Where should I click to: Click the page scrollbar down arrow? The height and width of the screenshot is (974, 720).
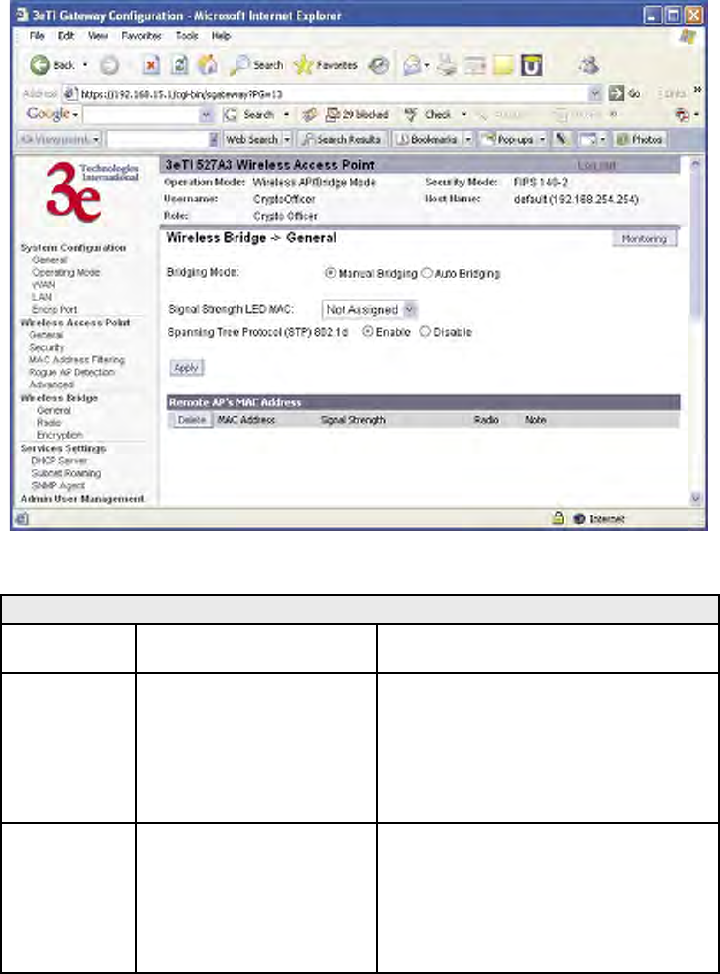point(695,498)
